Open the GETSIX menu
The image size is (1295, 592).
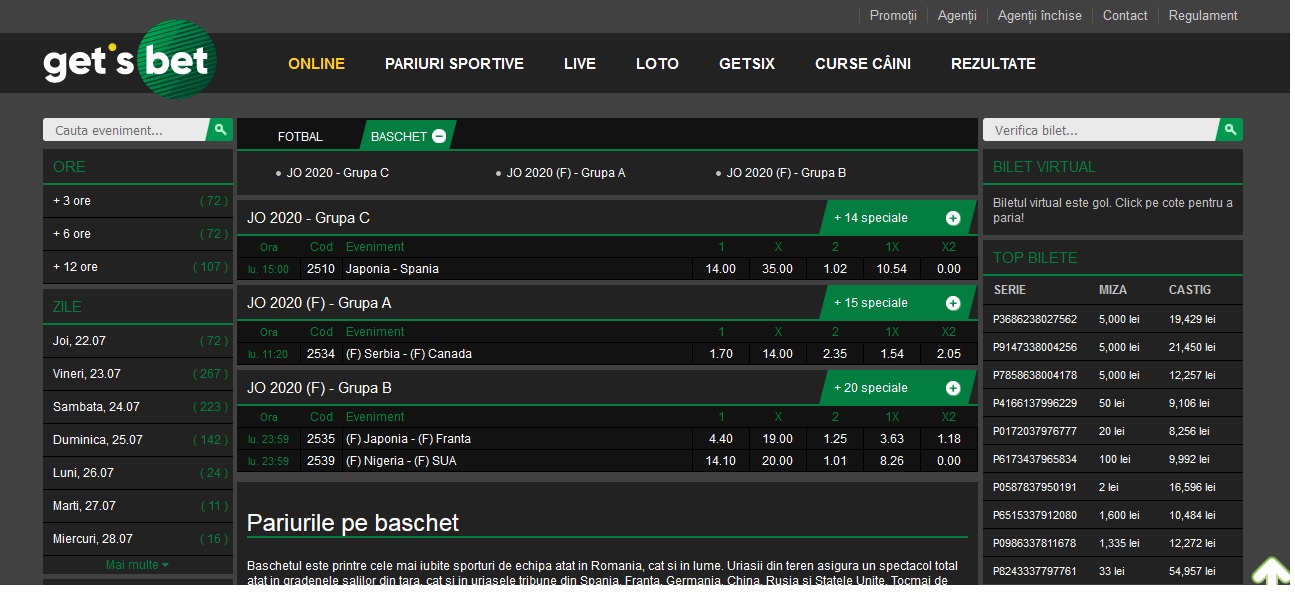pos(747,64)
